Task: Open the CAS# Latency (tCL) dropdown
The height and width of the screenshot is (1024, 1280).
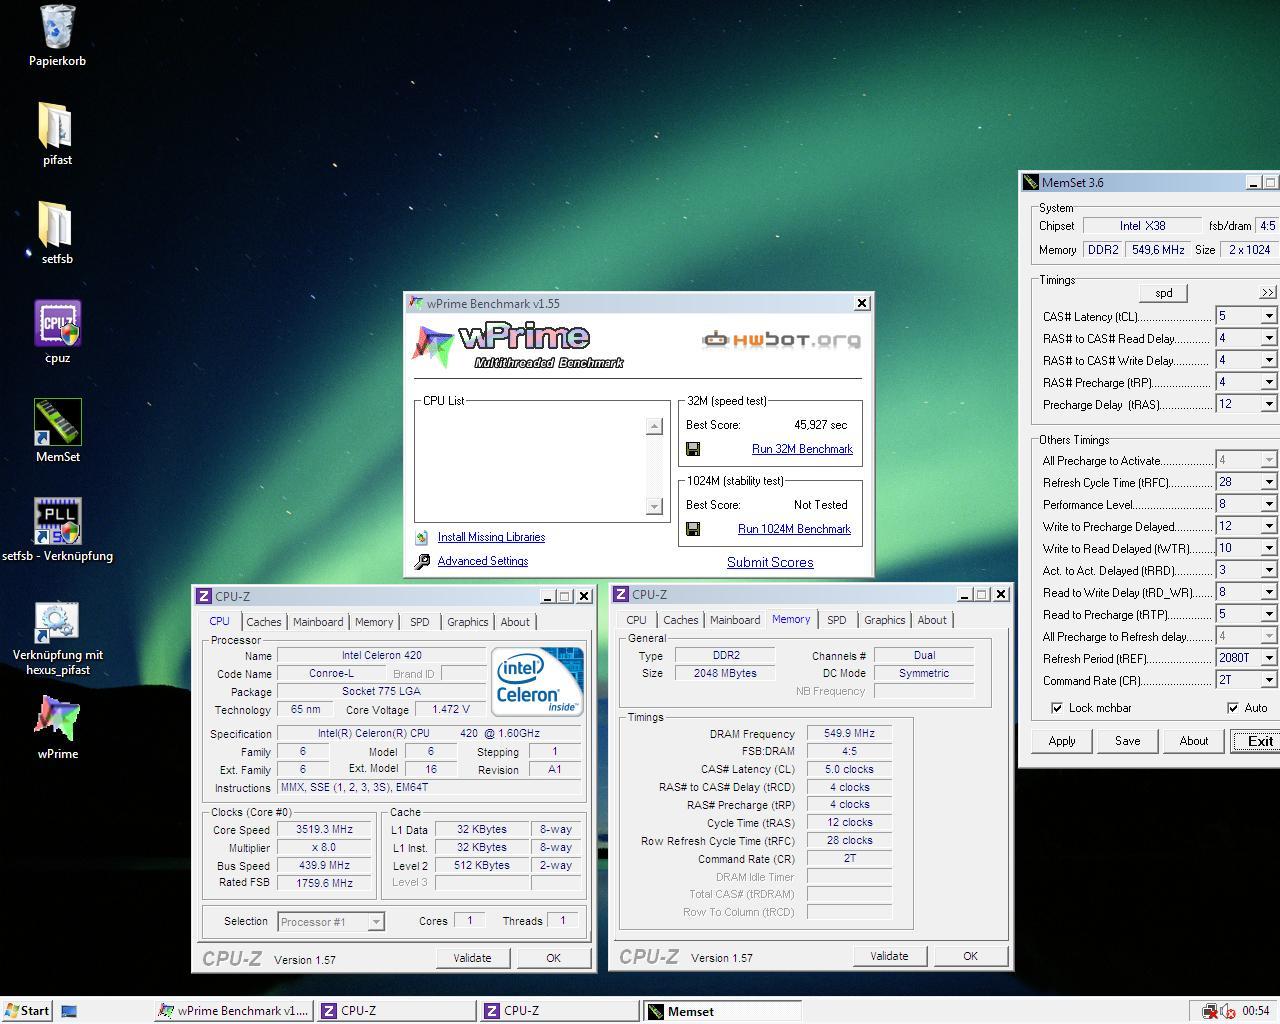Action: [1269, 316]
